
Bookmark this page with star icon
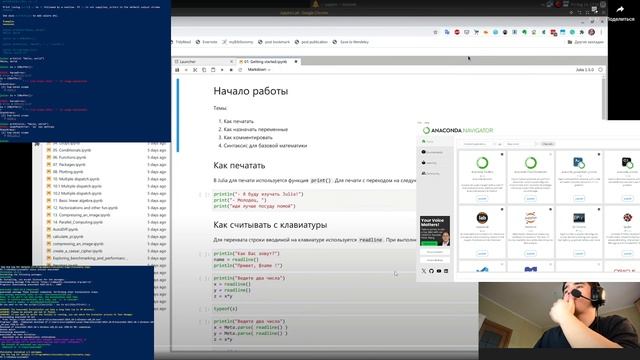point(436,32)
